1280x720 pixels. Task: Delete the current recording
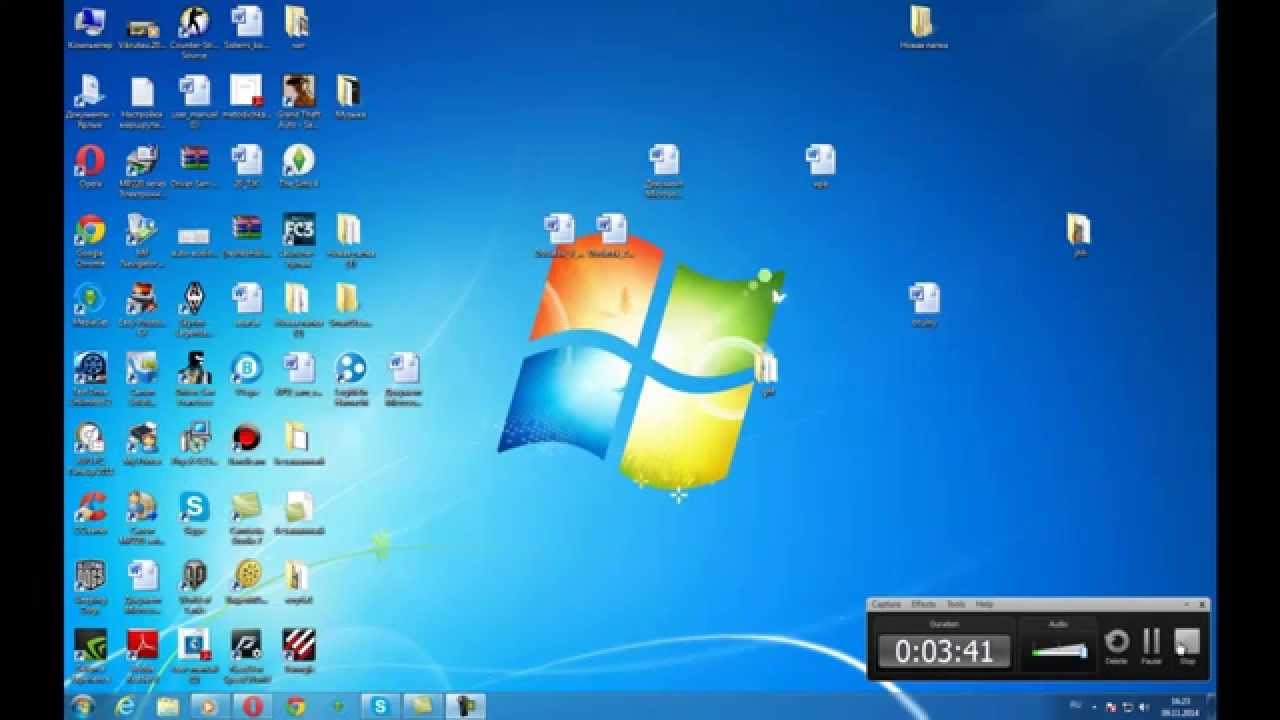(x=1116, y=645)
